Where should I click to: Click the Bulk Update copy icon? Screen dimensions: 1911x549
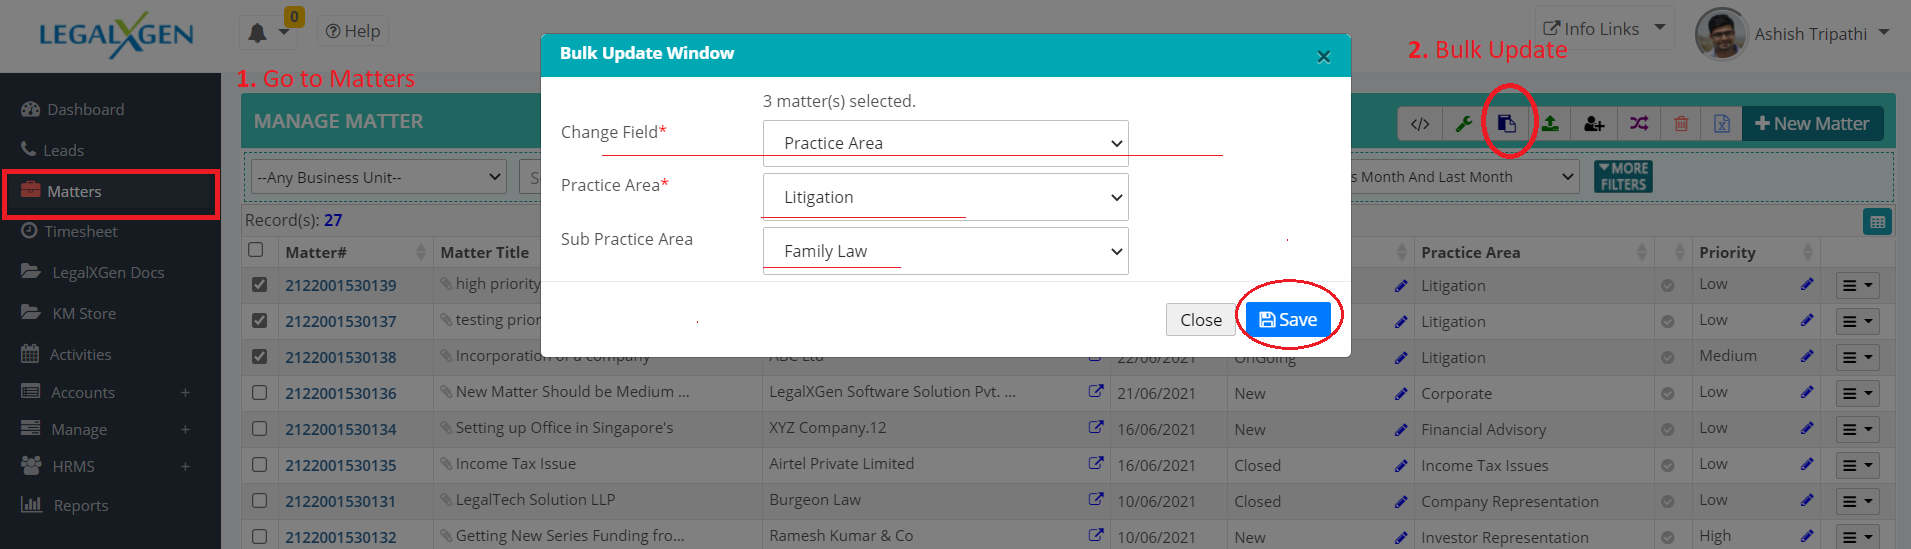pyautogui.click(x=1506, y=124)
